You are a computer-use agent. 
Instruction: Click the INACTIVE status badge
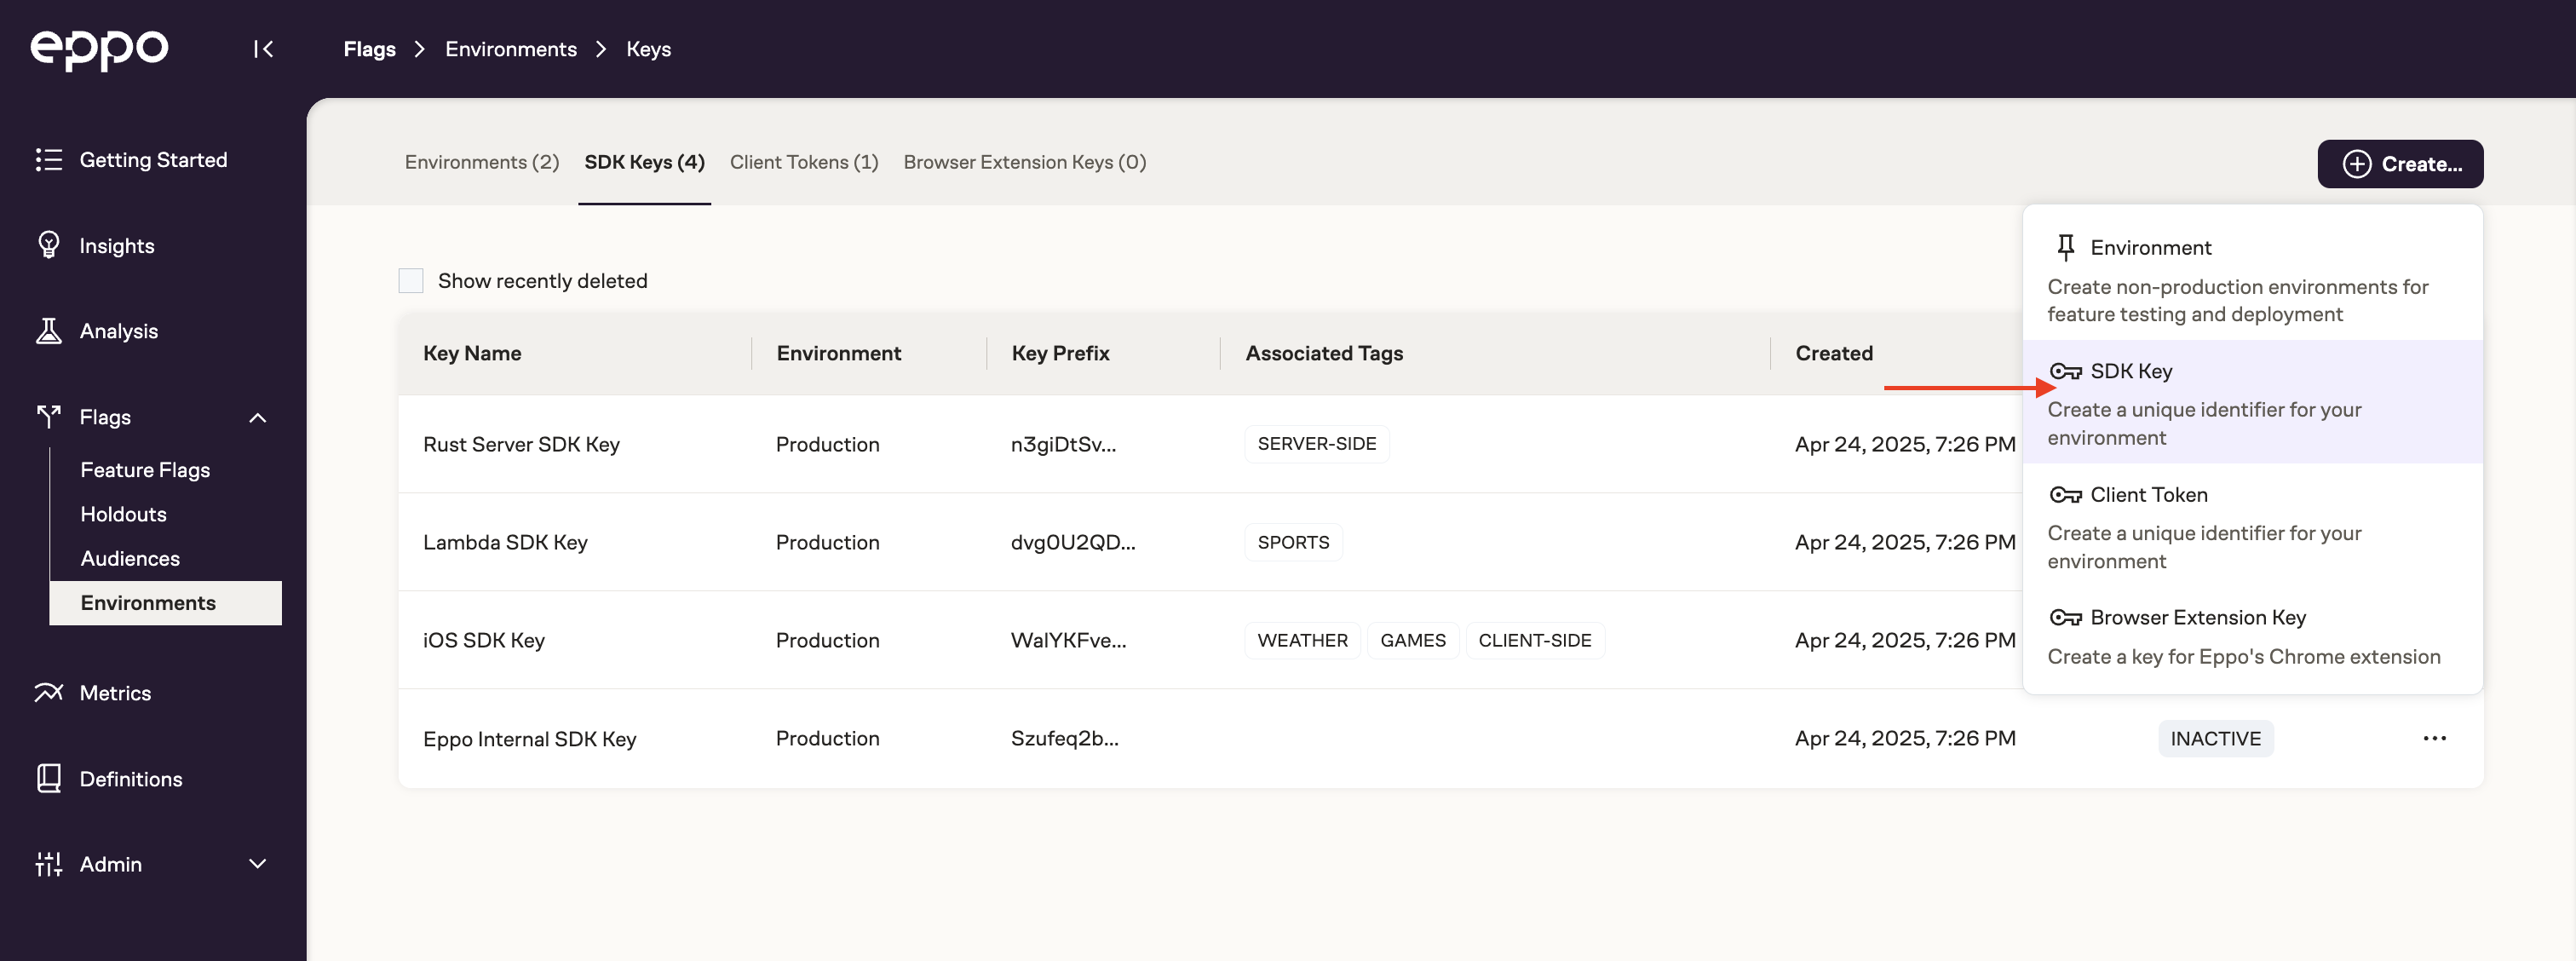click(2215, 738)
